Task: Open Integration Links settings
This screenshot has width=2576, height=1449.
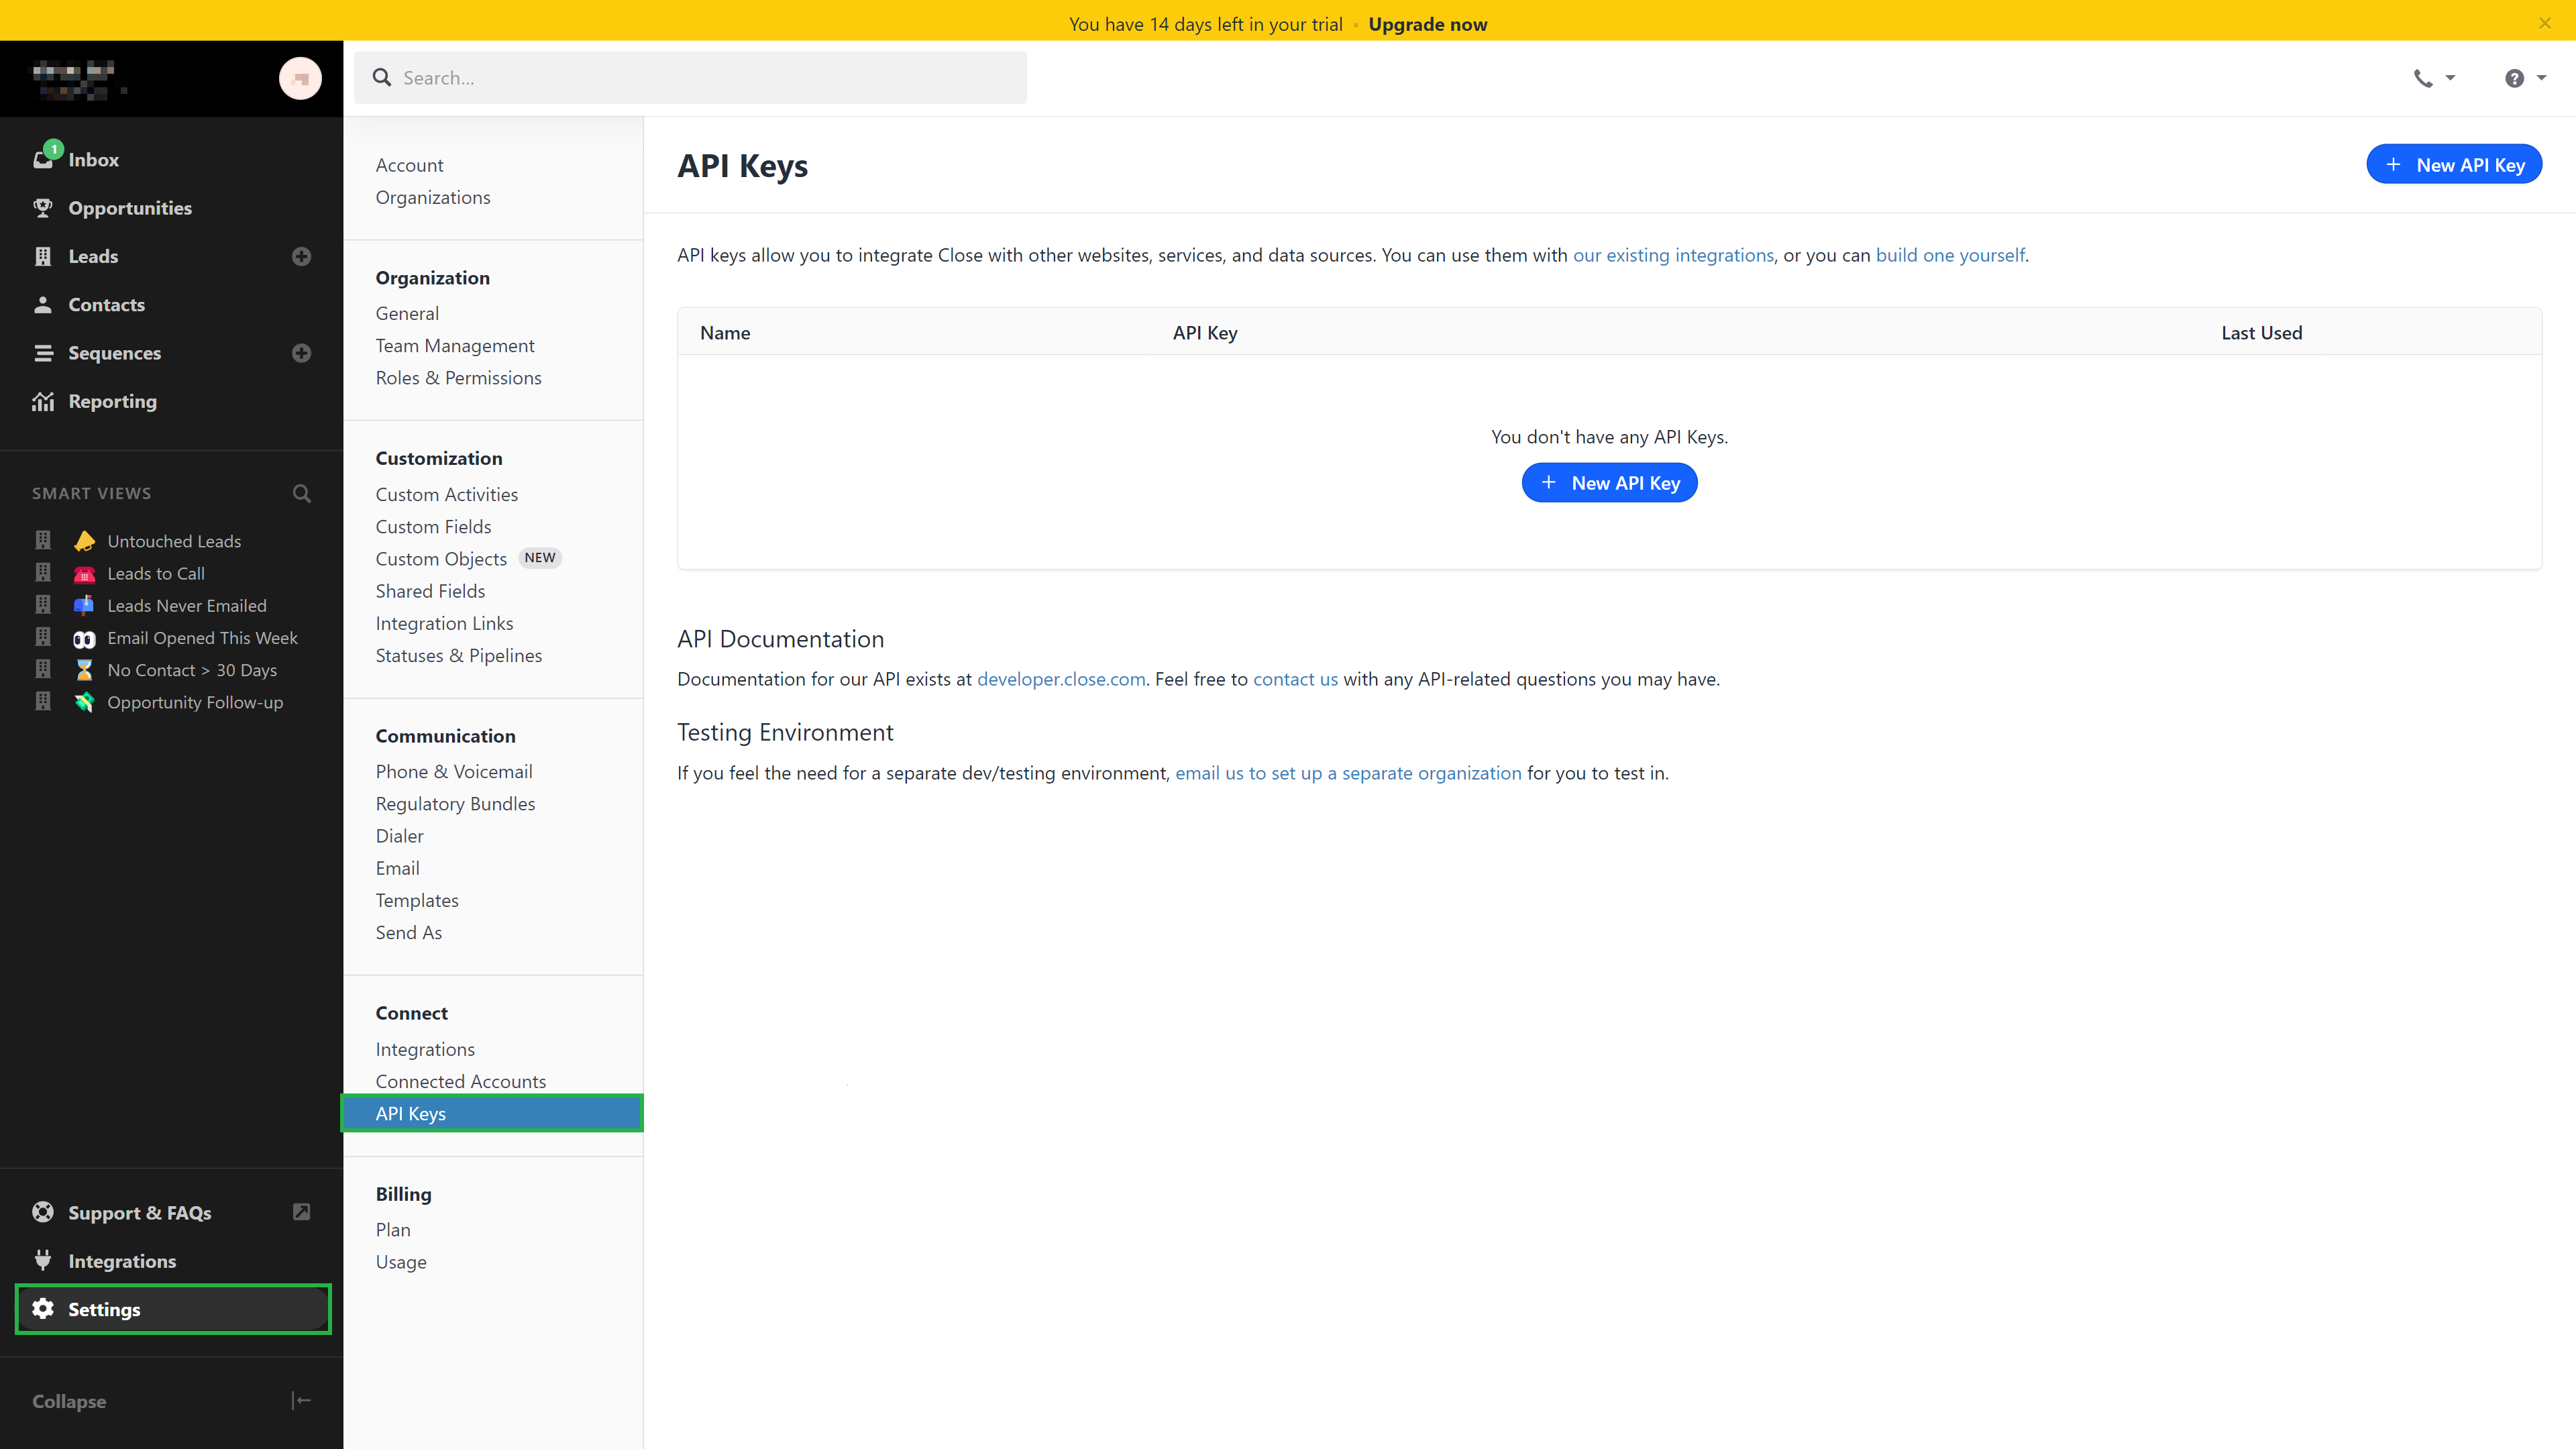Action: tap(444, 623)
